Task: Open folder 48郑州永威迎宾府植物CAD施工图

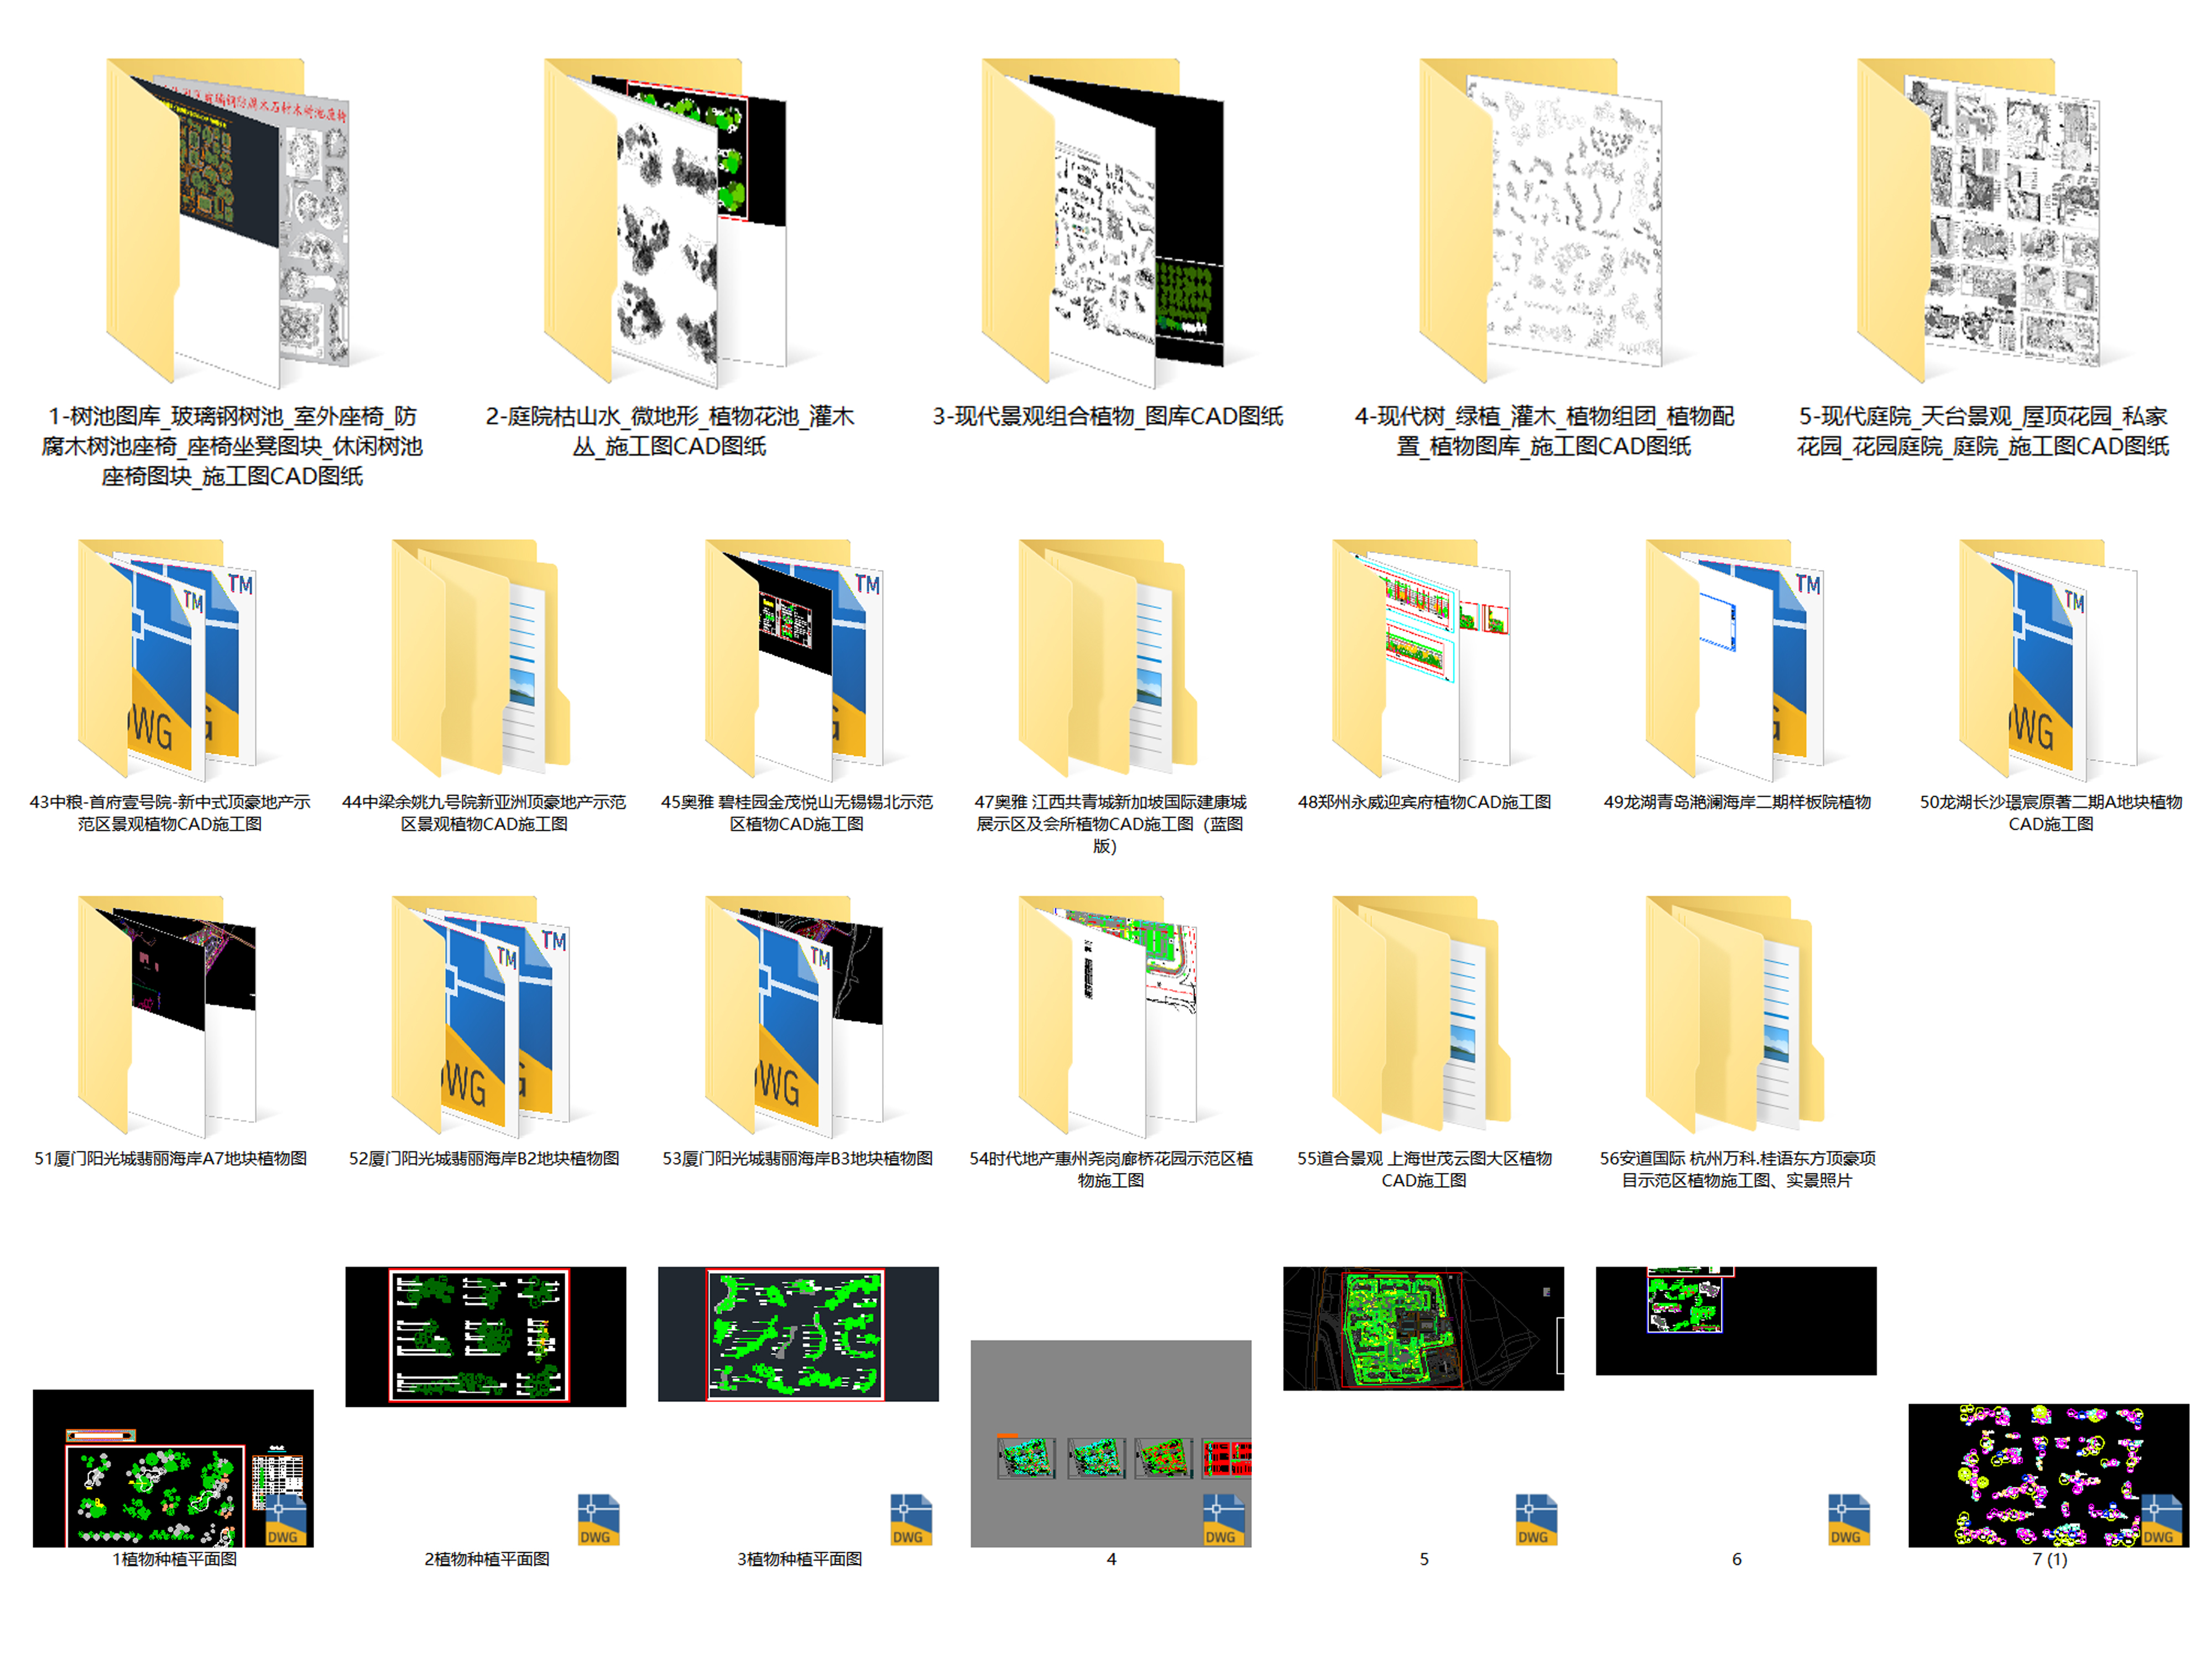Action: coord(1422,660)
